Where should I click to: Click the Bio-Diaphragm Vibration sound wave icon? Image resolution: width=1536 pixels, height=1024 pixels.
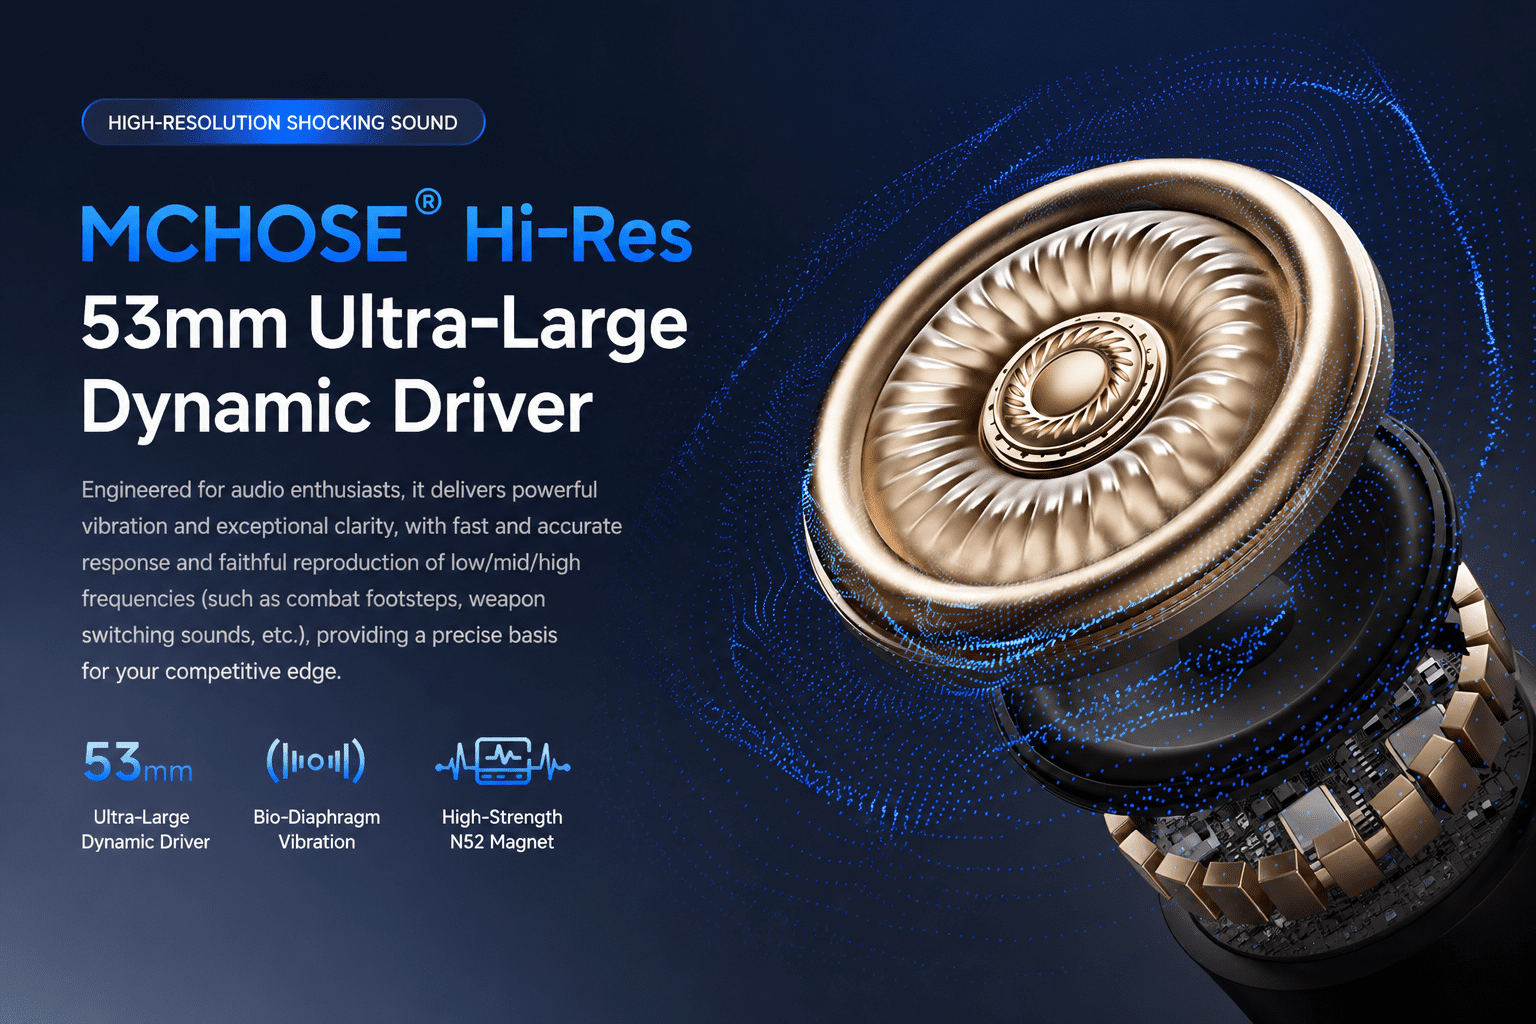pos(316,762)
